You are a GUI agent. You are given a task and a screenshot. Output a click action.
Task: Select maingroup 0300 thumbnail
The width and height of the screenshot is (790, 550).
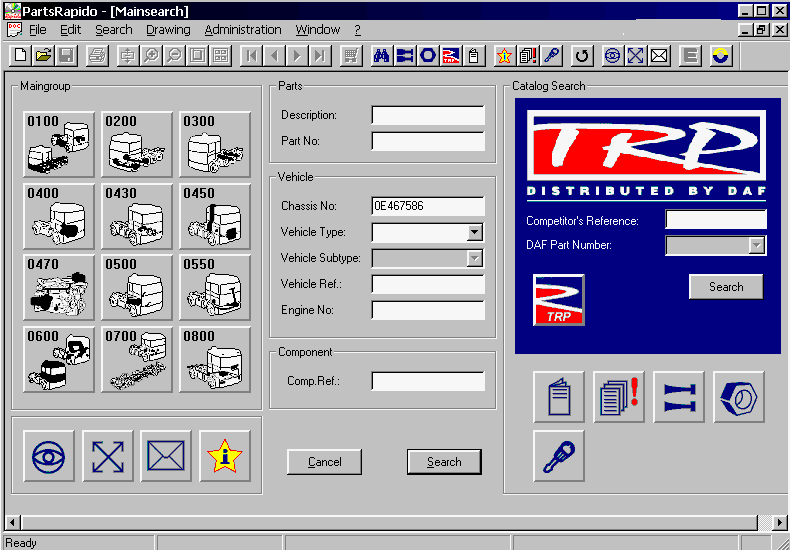tap(215, 145)
